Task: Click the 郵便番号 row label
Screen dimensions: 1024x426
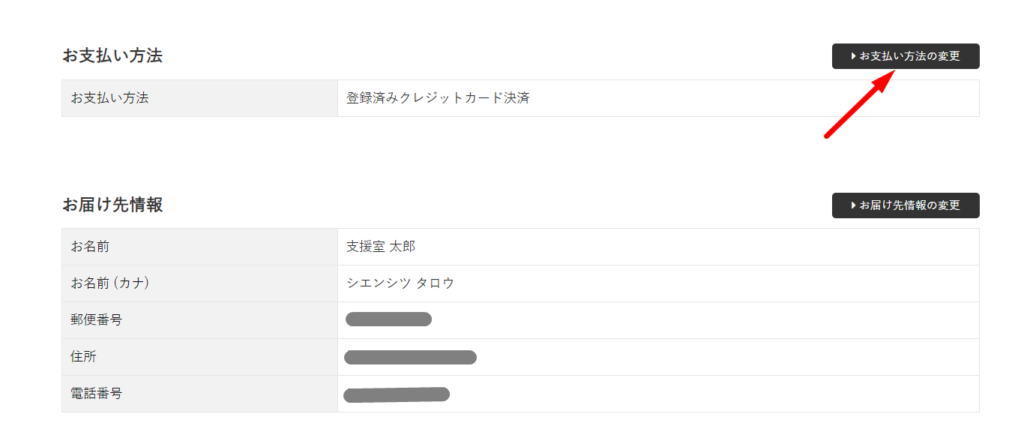Action: click(x=97, y=320)
